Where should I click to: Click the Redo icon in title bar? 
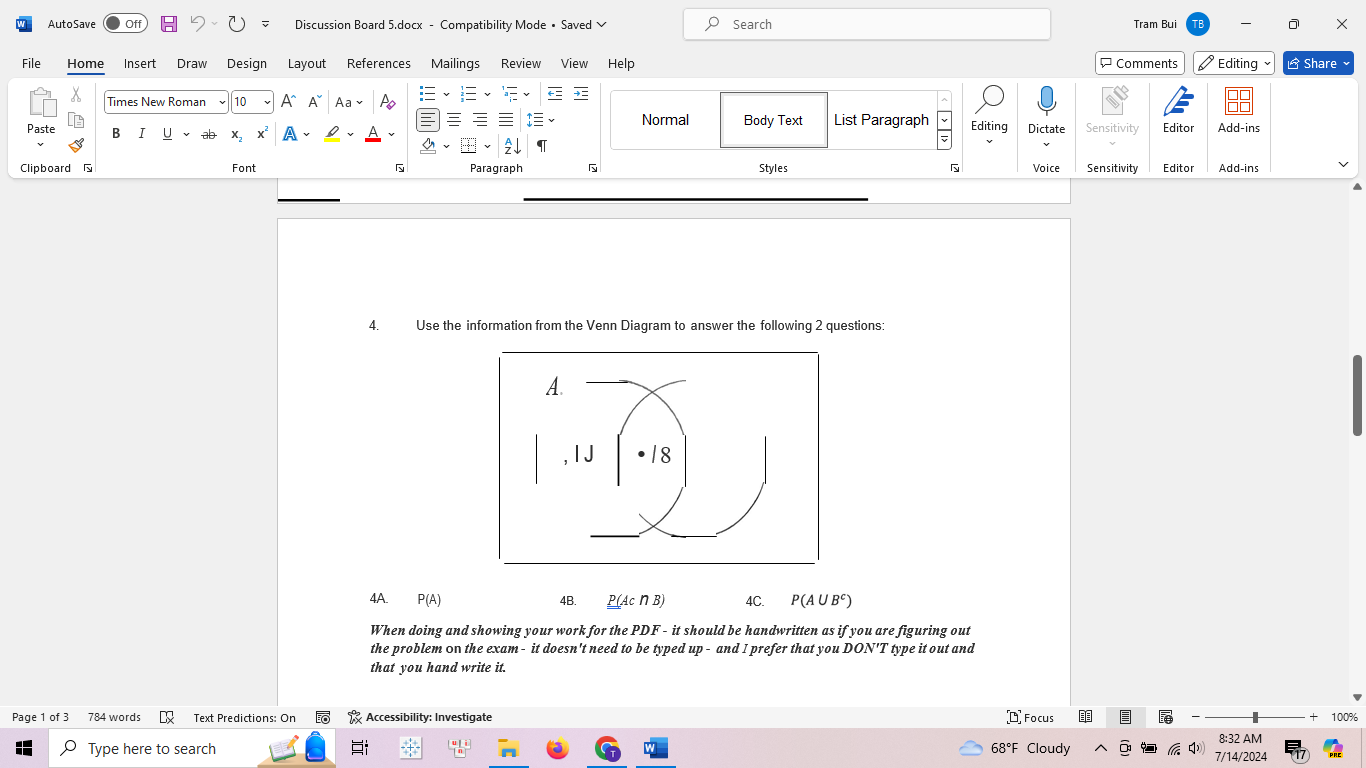[x=237, y=24]
